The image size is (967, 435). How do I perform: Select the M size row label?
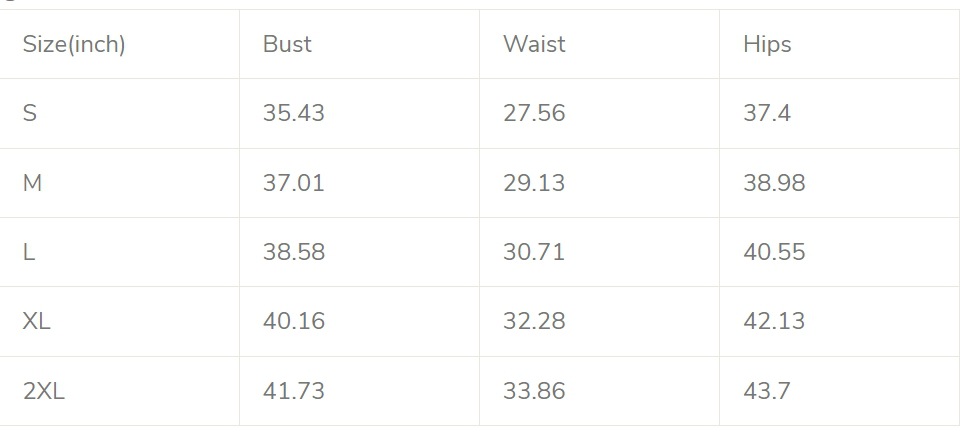click(x=32, y=183)
